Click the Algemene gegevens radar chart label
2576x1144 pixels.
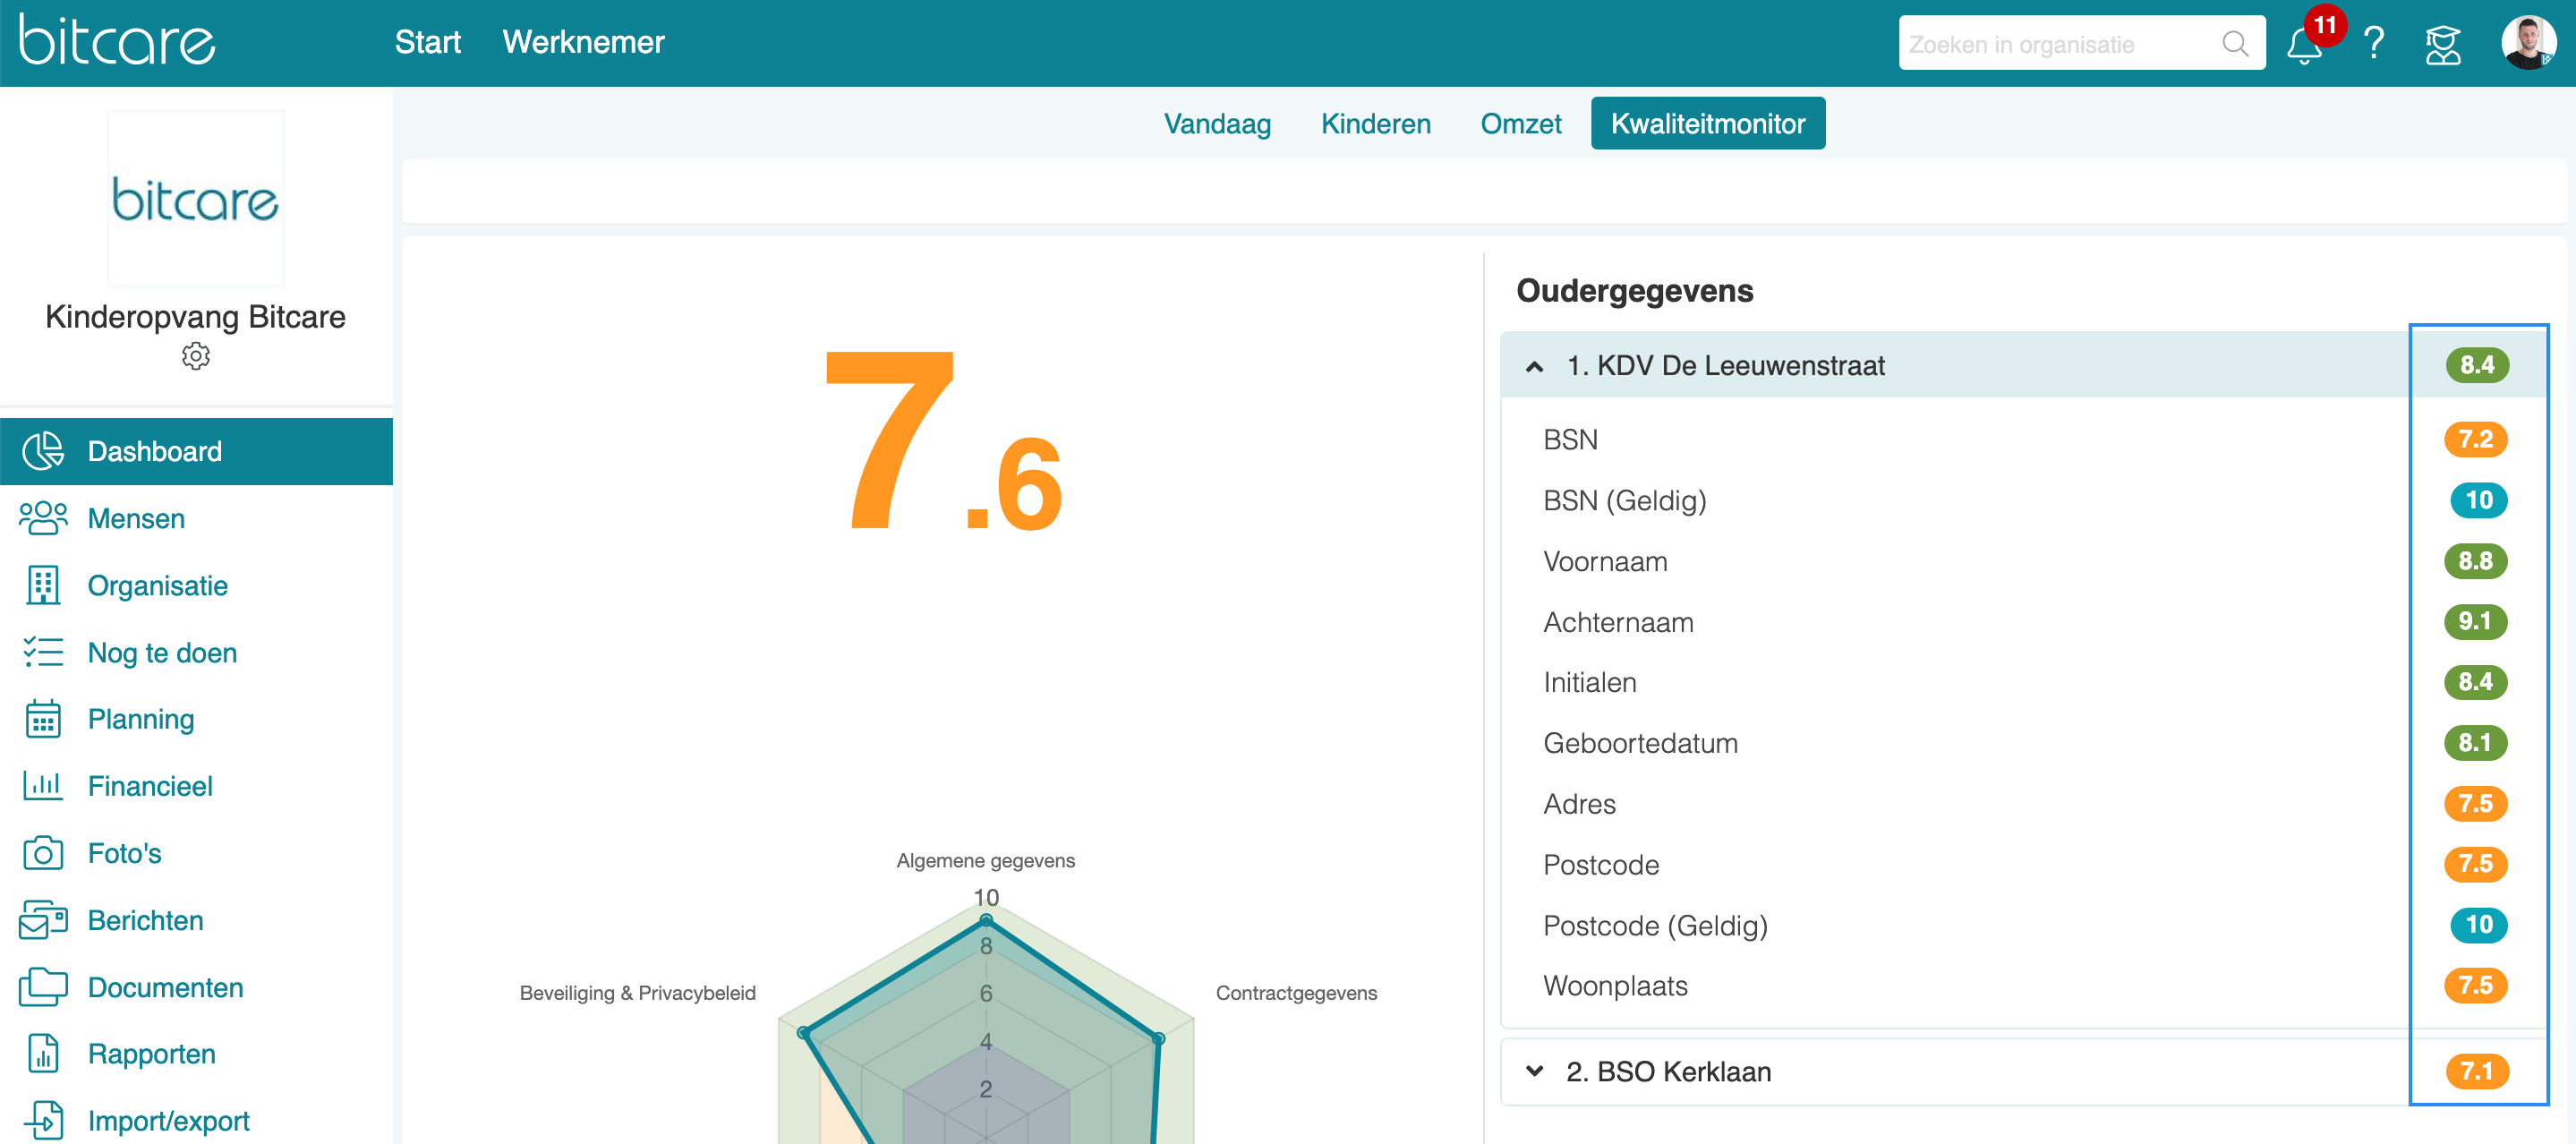(x=985, y=860)
